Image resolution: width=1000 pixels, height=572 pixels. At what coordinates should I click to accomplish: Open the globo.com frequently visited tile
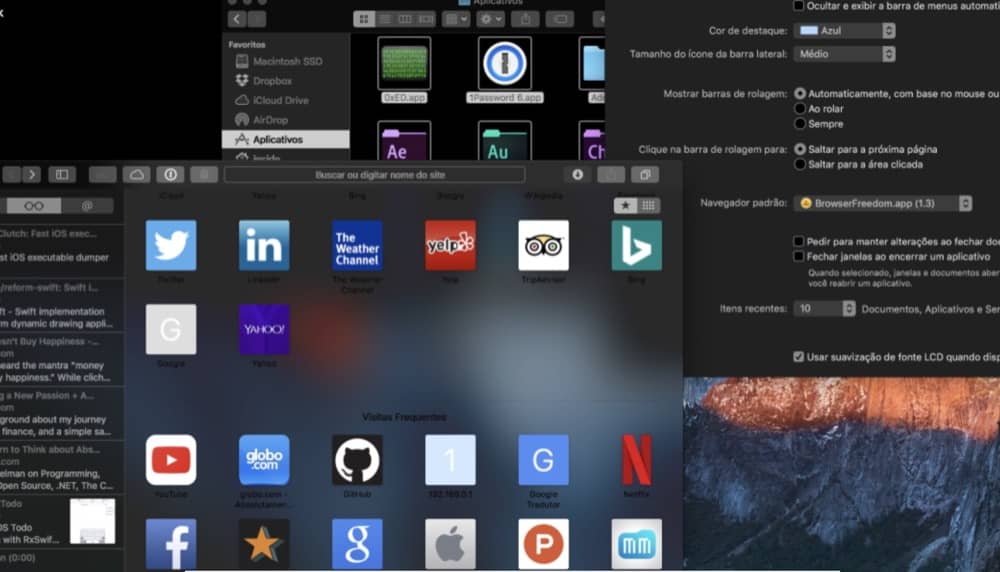click(264, 460)
